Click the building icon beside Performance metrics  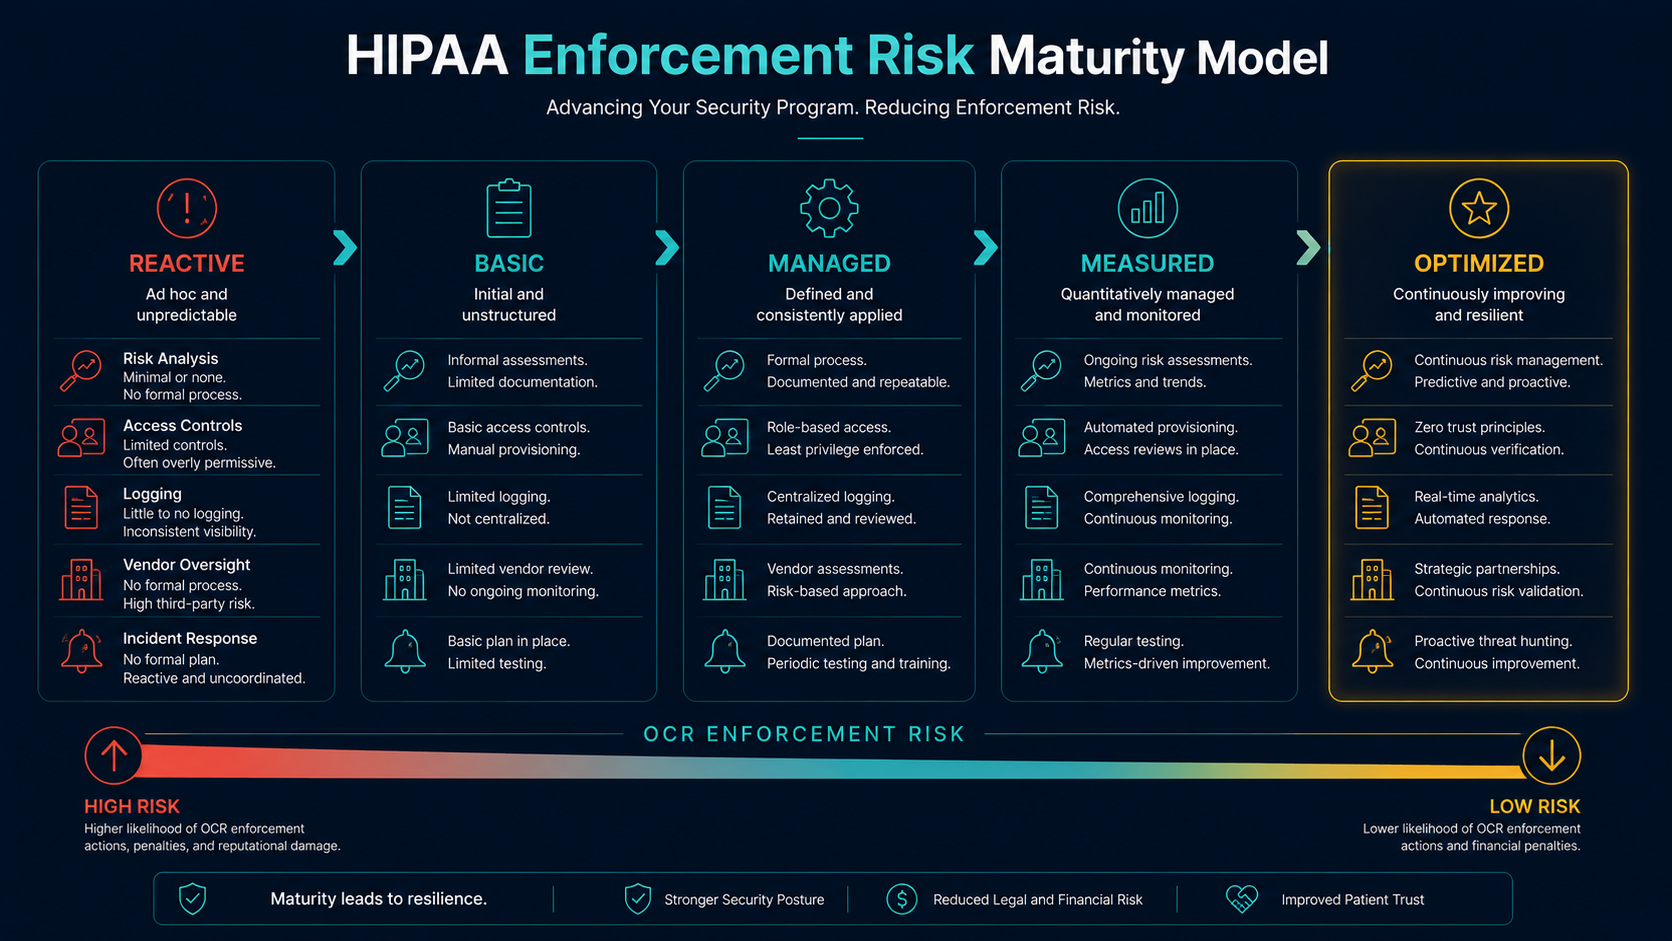(1041, 580)
